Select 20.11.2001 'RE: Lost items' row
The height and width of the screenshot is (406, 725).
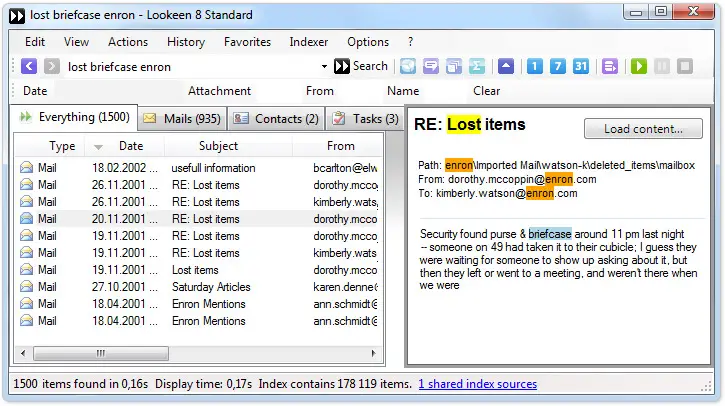click(199, 219)
